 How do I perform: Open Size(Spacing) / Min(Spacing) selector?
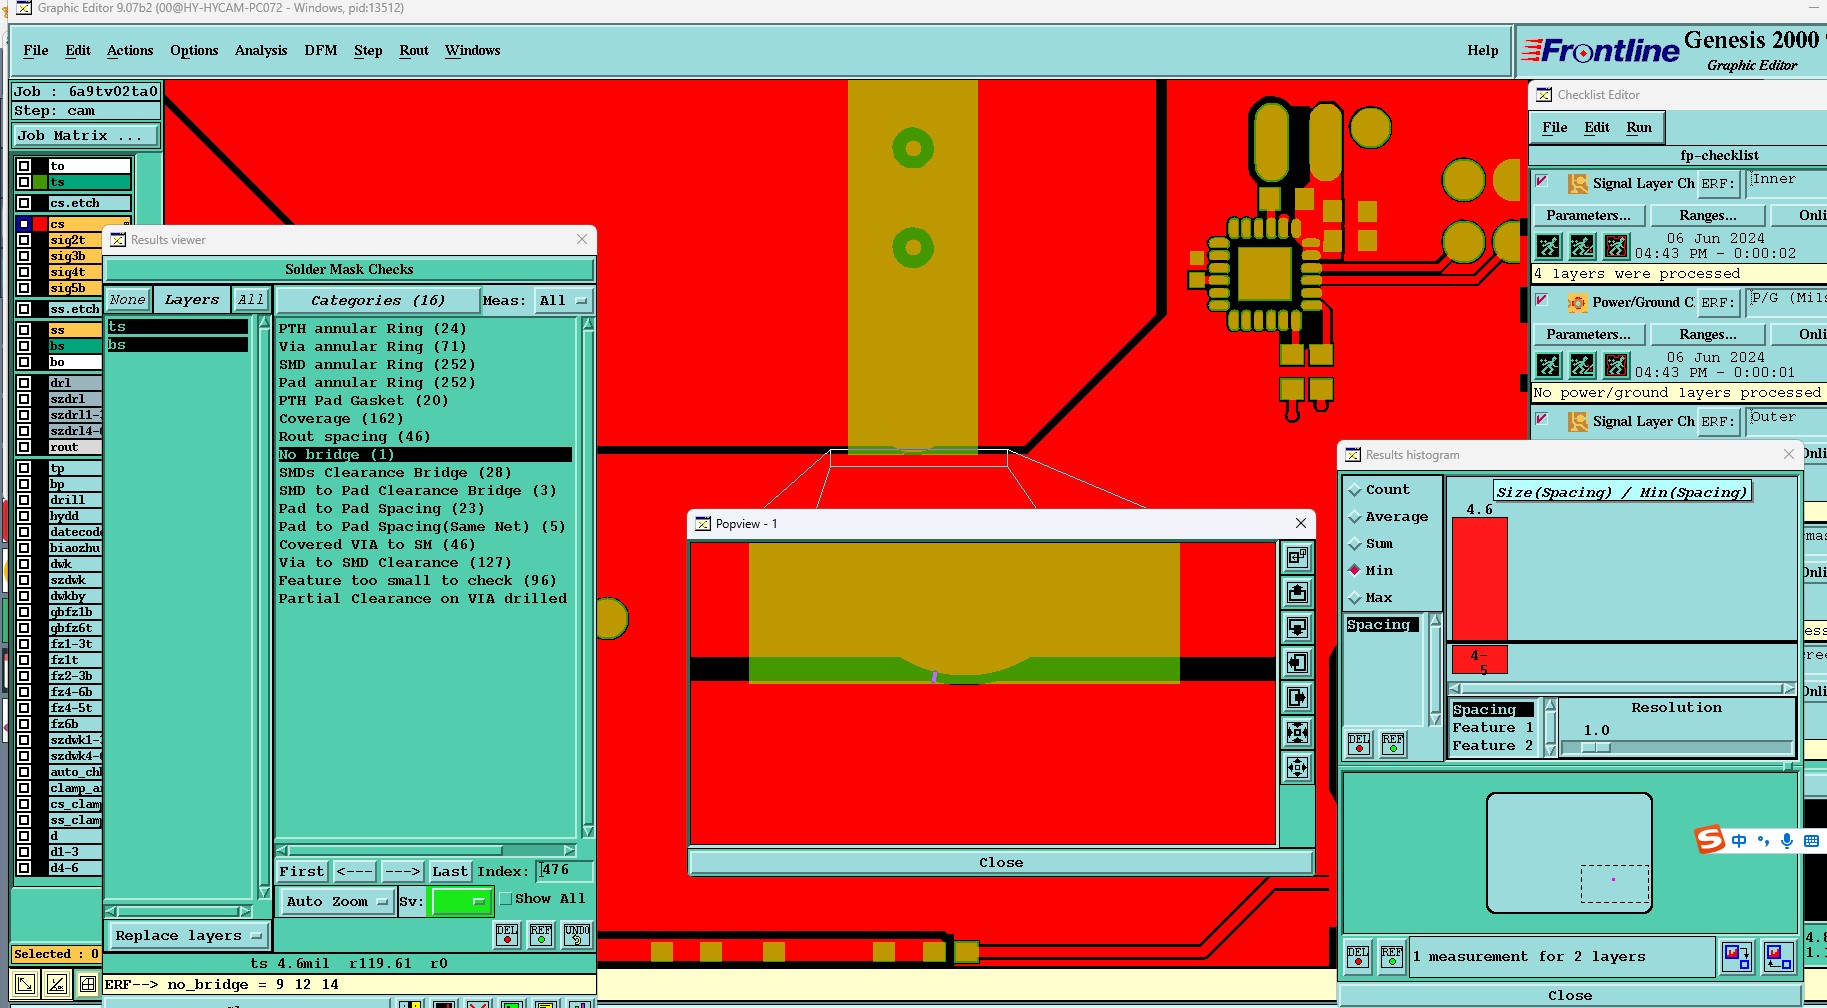(x=1622, y=492)
